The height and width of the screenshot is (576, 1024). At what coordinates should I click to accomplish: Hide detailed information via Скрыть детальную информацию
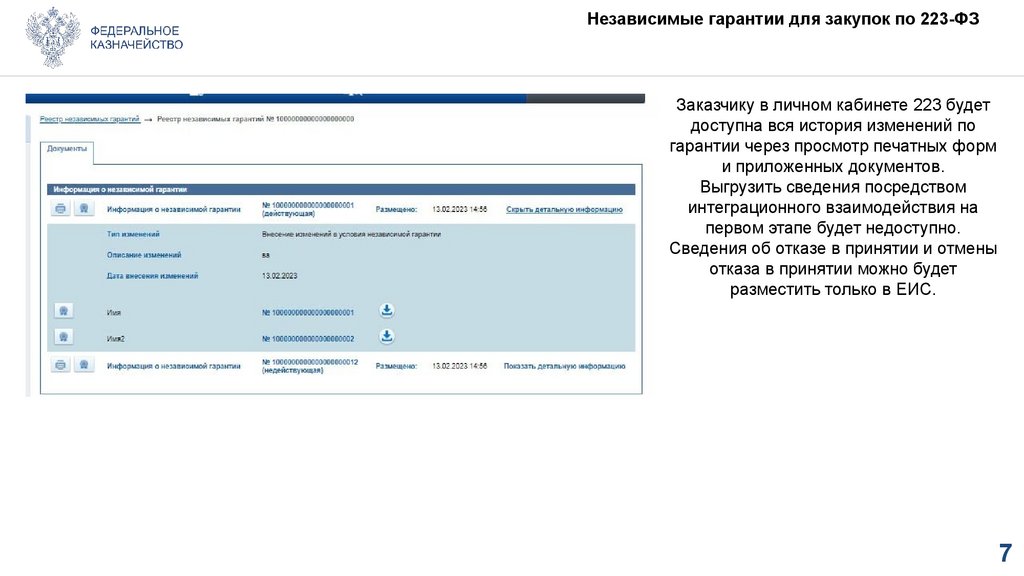click(x=565, y=207)
